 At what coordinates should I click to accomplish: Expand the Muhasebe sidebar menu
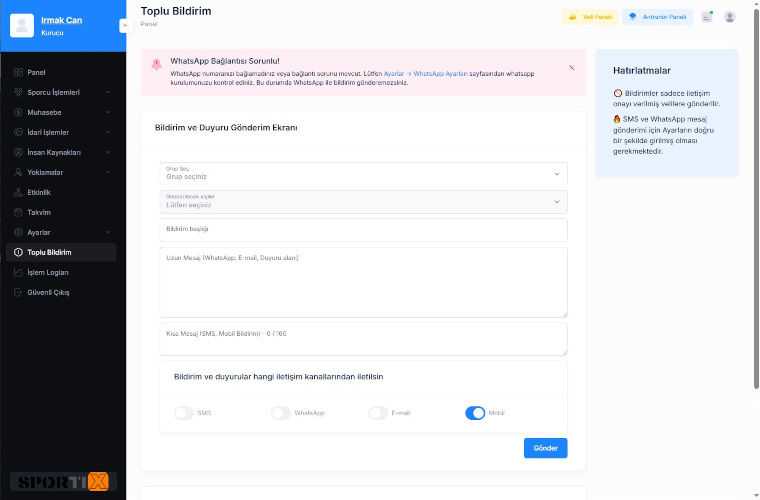point(62,112)
